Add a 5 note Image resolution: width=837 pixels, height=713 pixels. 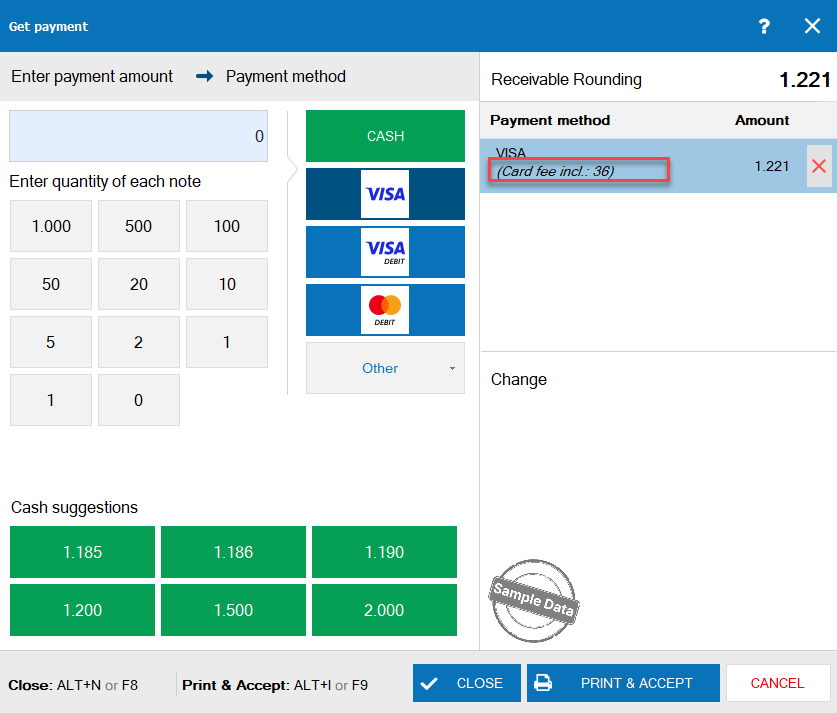[x=51, y=342]
